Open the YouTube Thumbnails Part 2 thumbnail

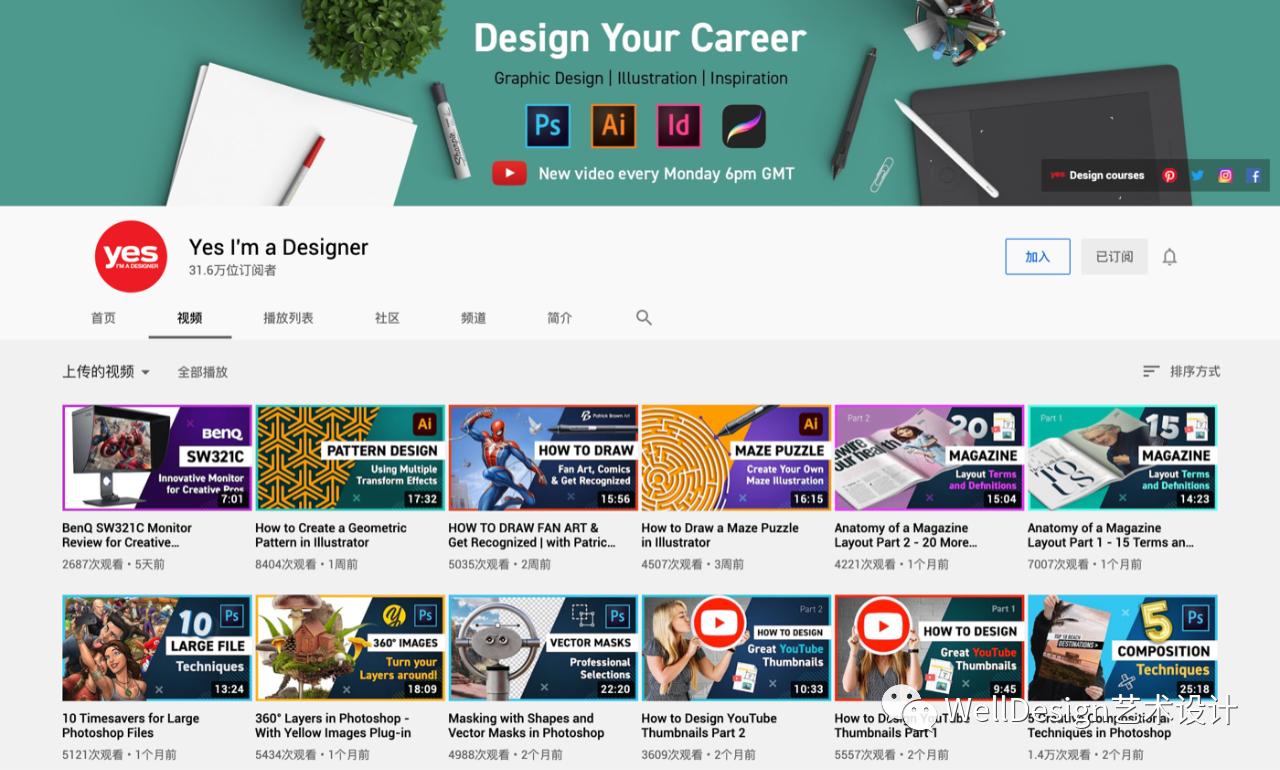736,648
